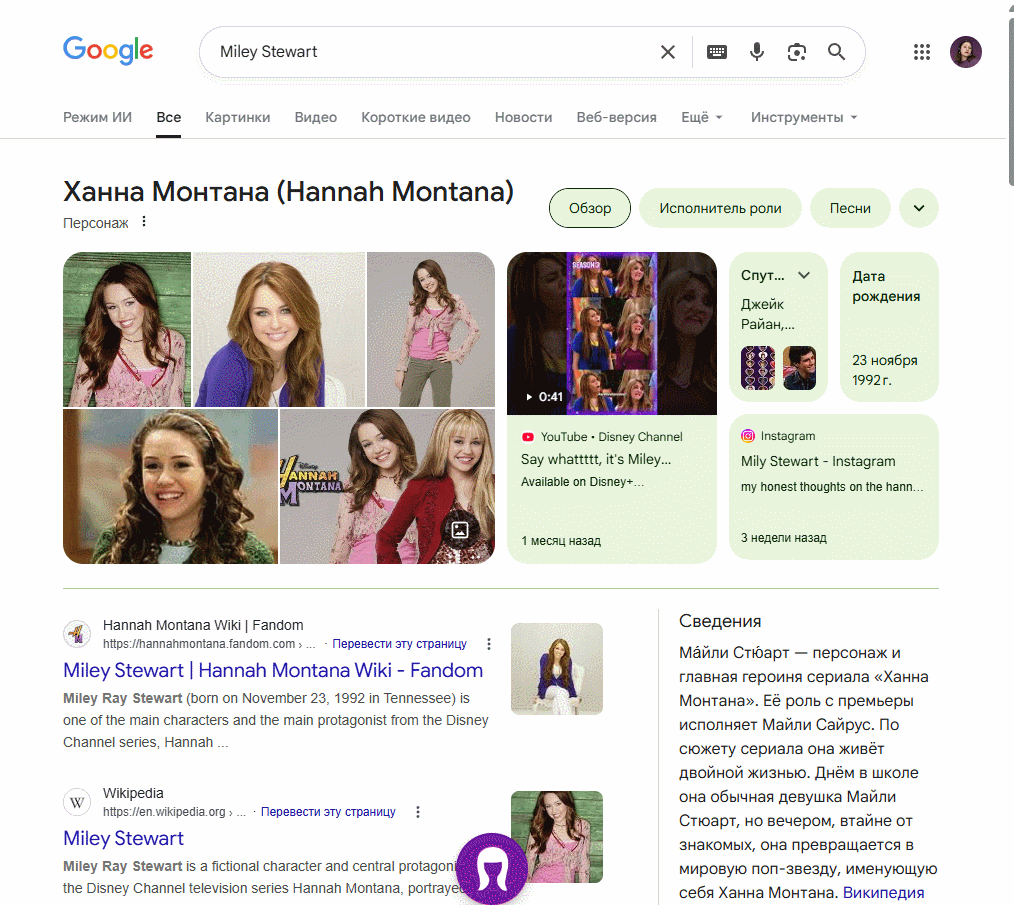Select the Исполнитель роли chip
Screen dimensions: 1014x905
pyautogui.click(x=720, y=208)
